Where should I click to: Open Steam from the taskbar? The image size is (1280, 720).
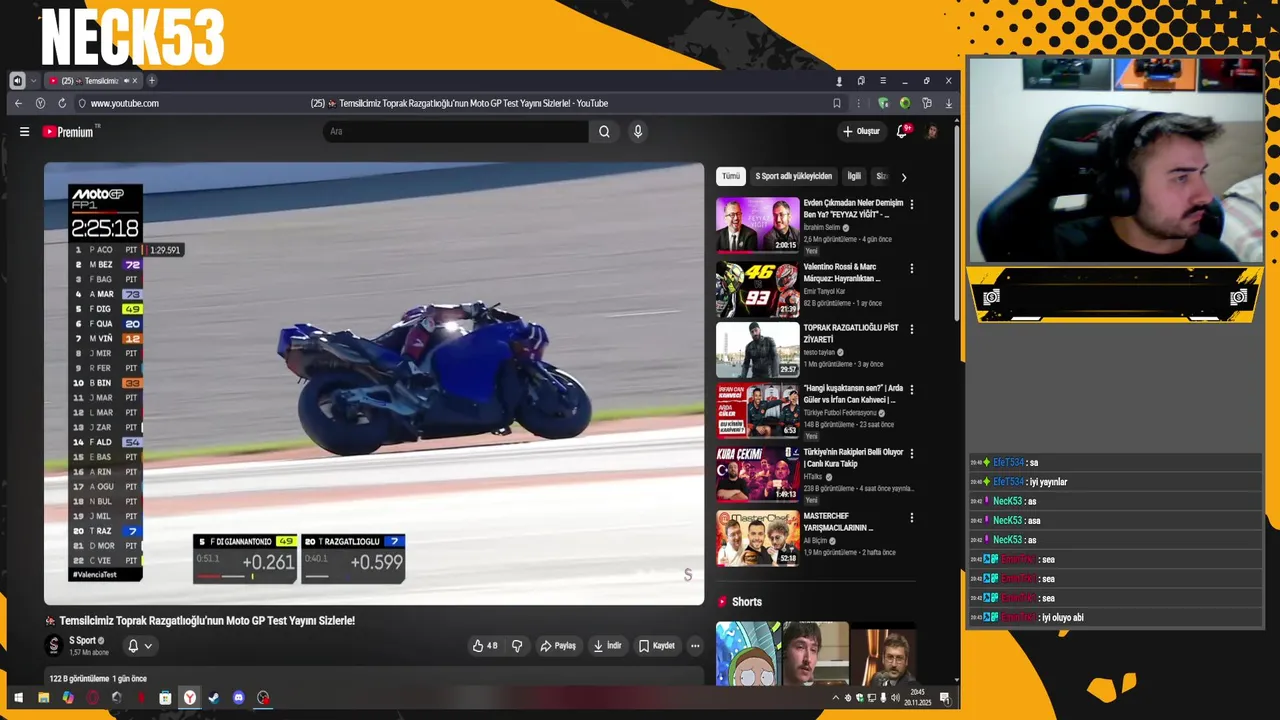point(214,698)
